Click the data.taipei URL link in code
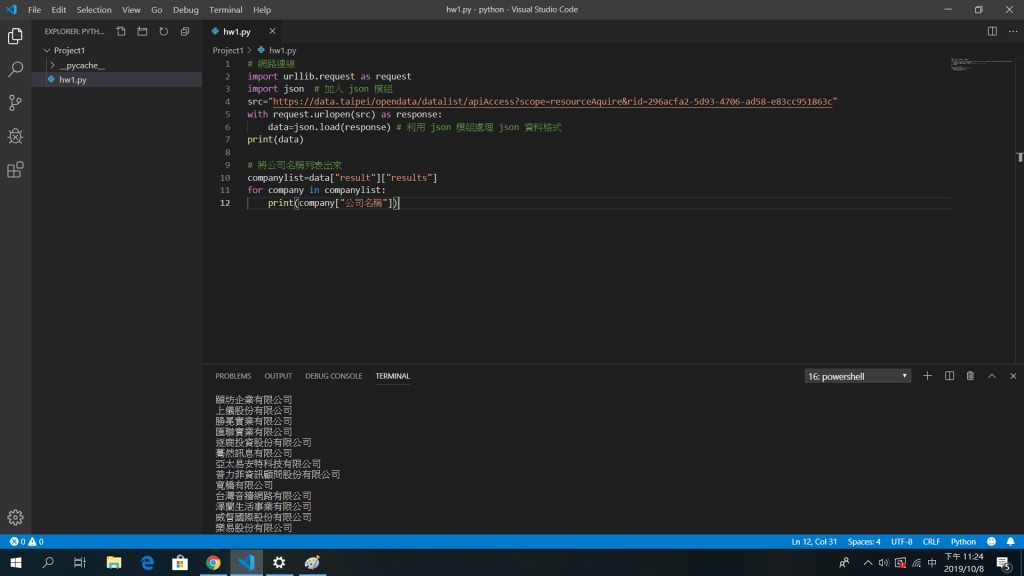Image resolution: width=1024 pixels, height=576 pixels. [552, 101]
